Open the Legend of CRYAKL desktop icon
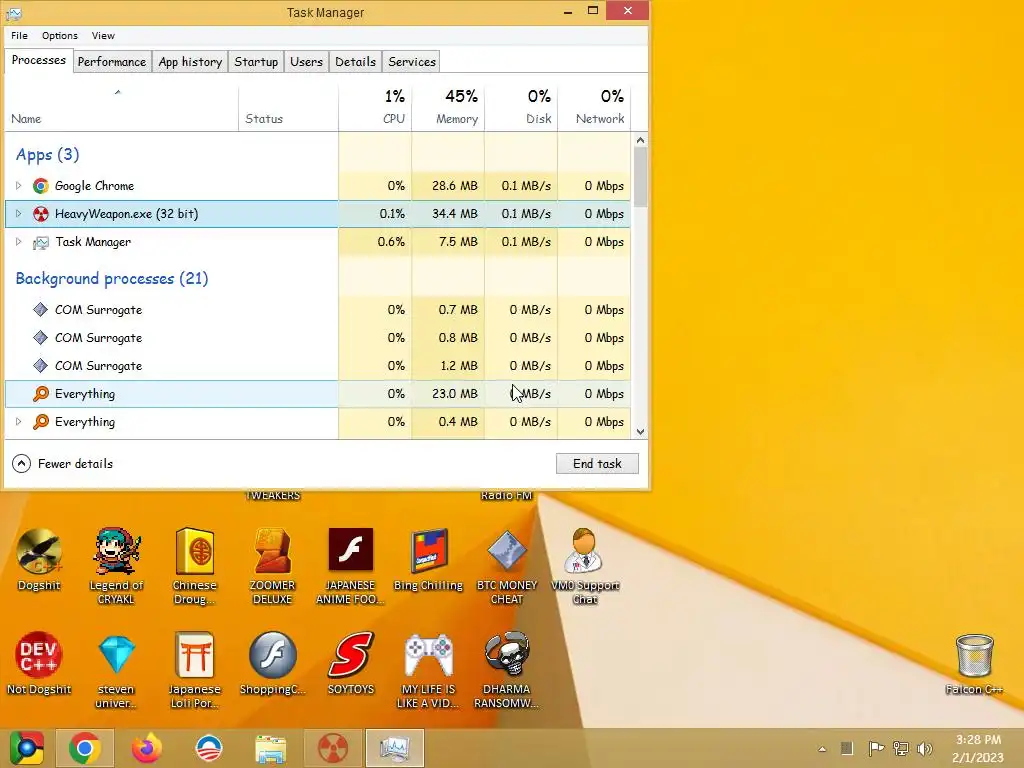 (x=116, y=567)
